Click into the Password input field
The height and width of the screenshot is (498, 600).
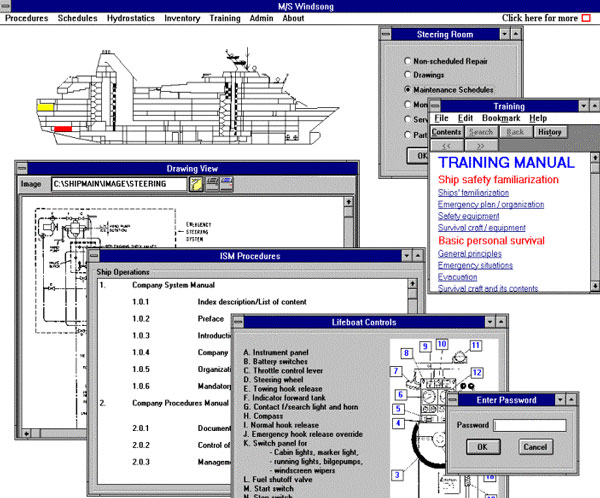(x=530, y=425)
